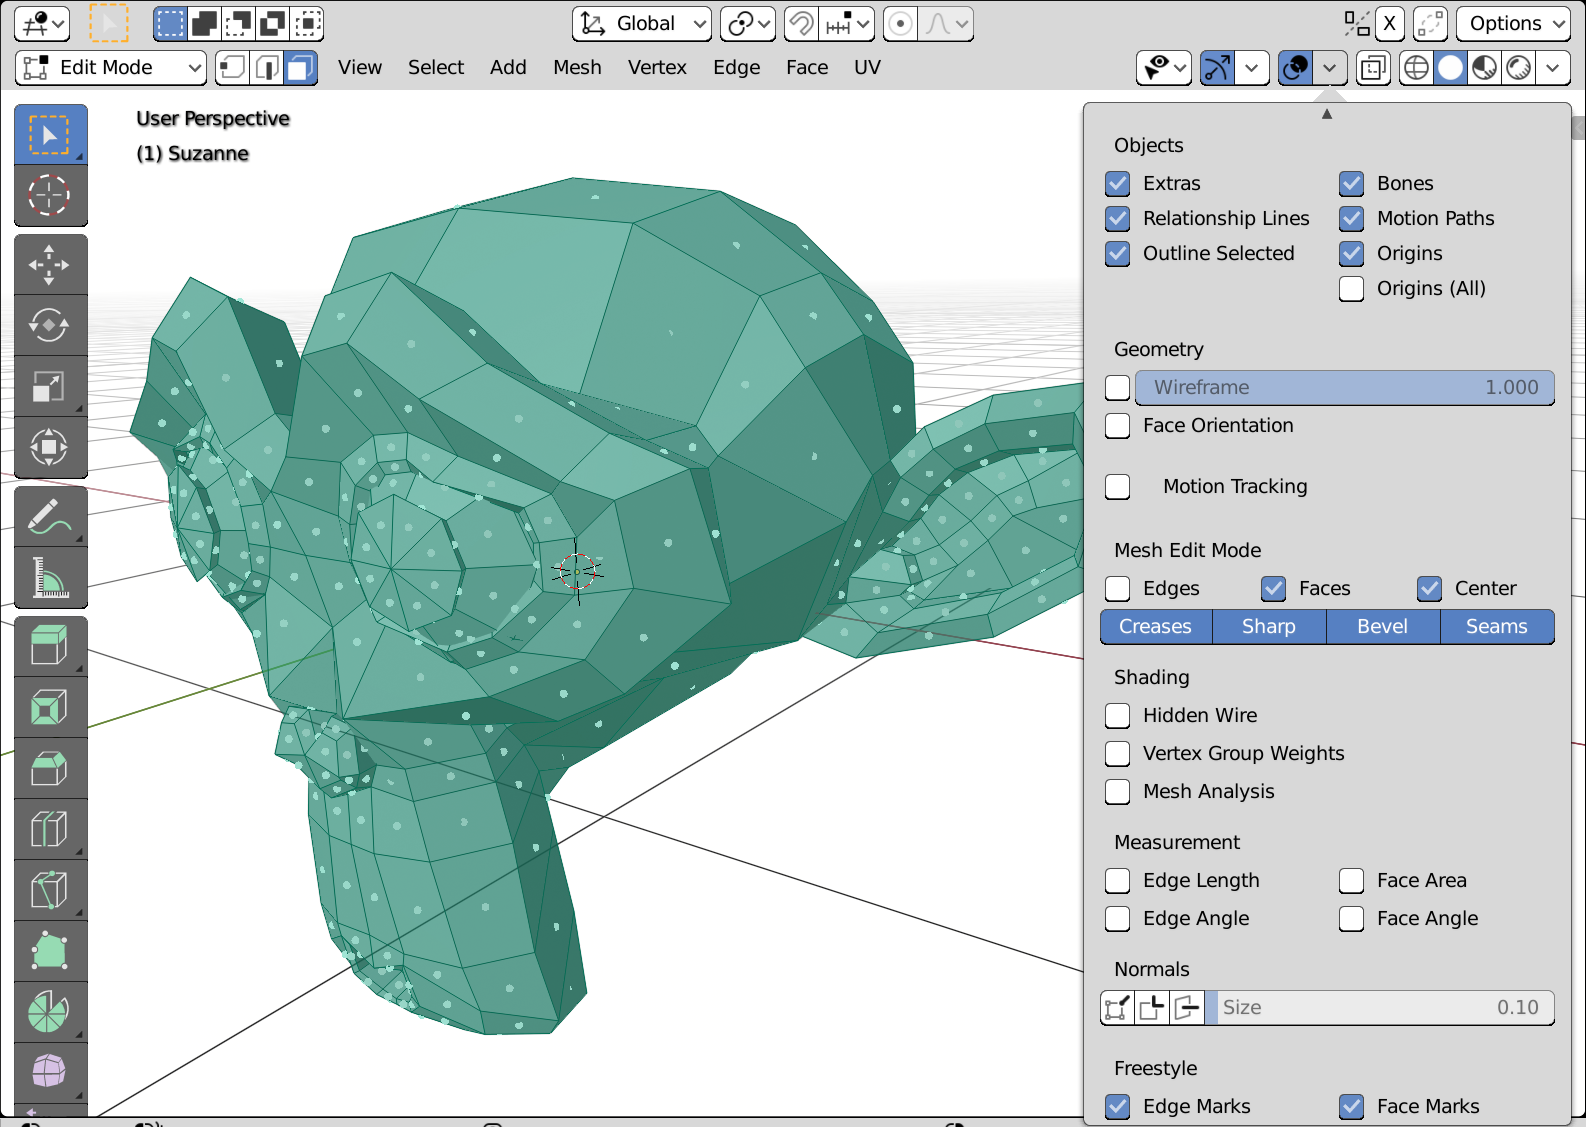Enable Face Orientation overlay
The height and width of the screenshot is (1127, 1586).
[1118, 425]
